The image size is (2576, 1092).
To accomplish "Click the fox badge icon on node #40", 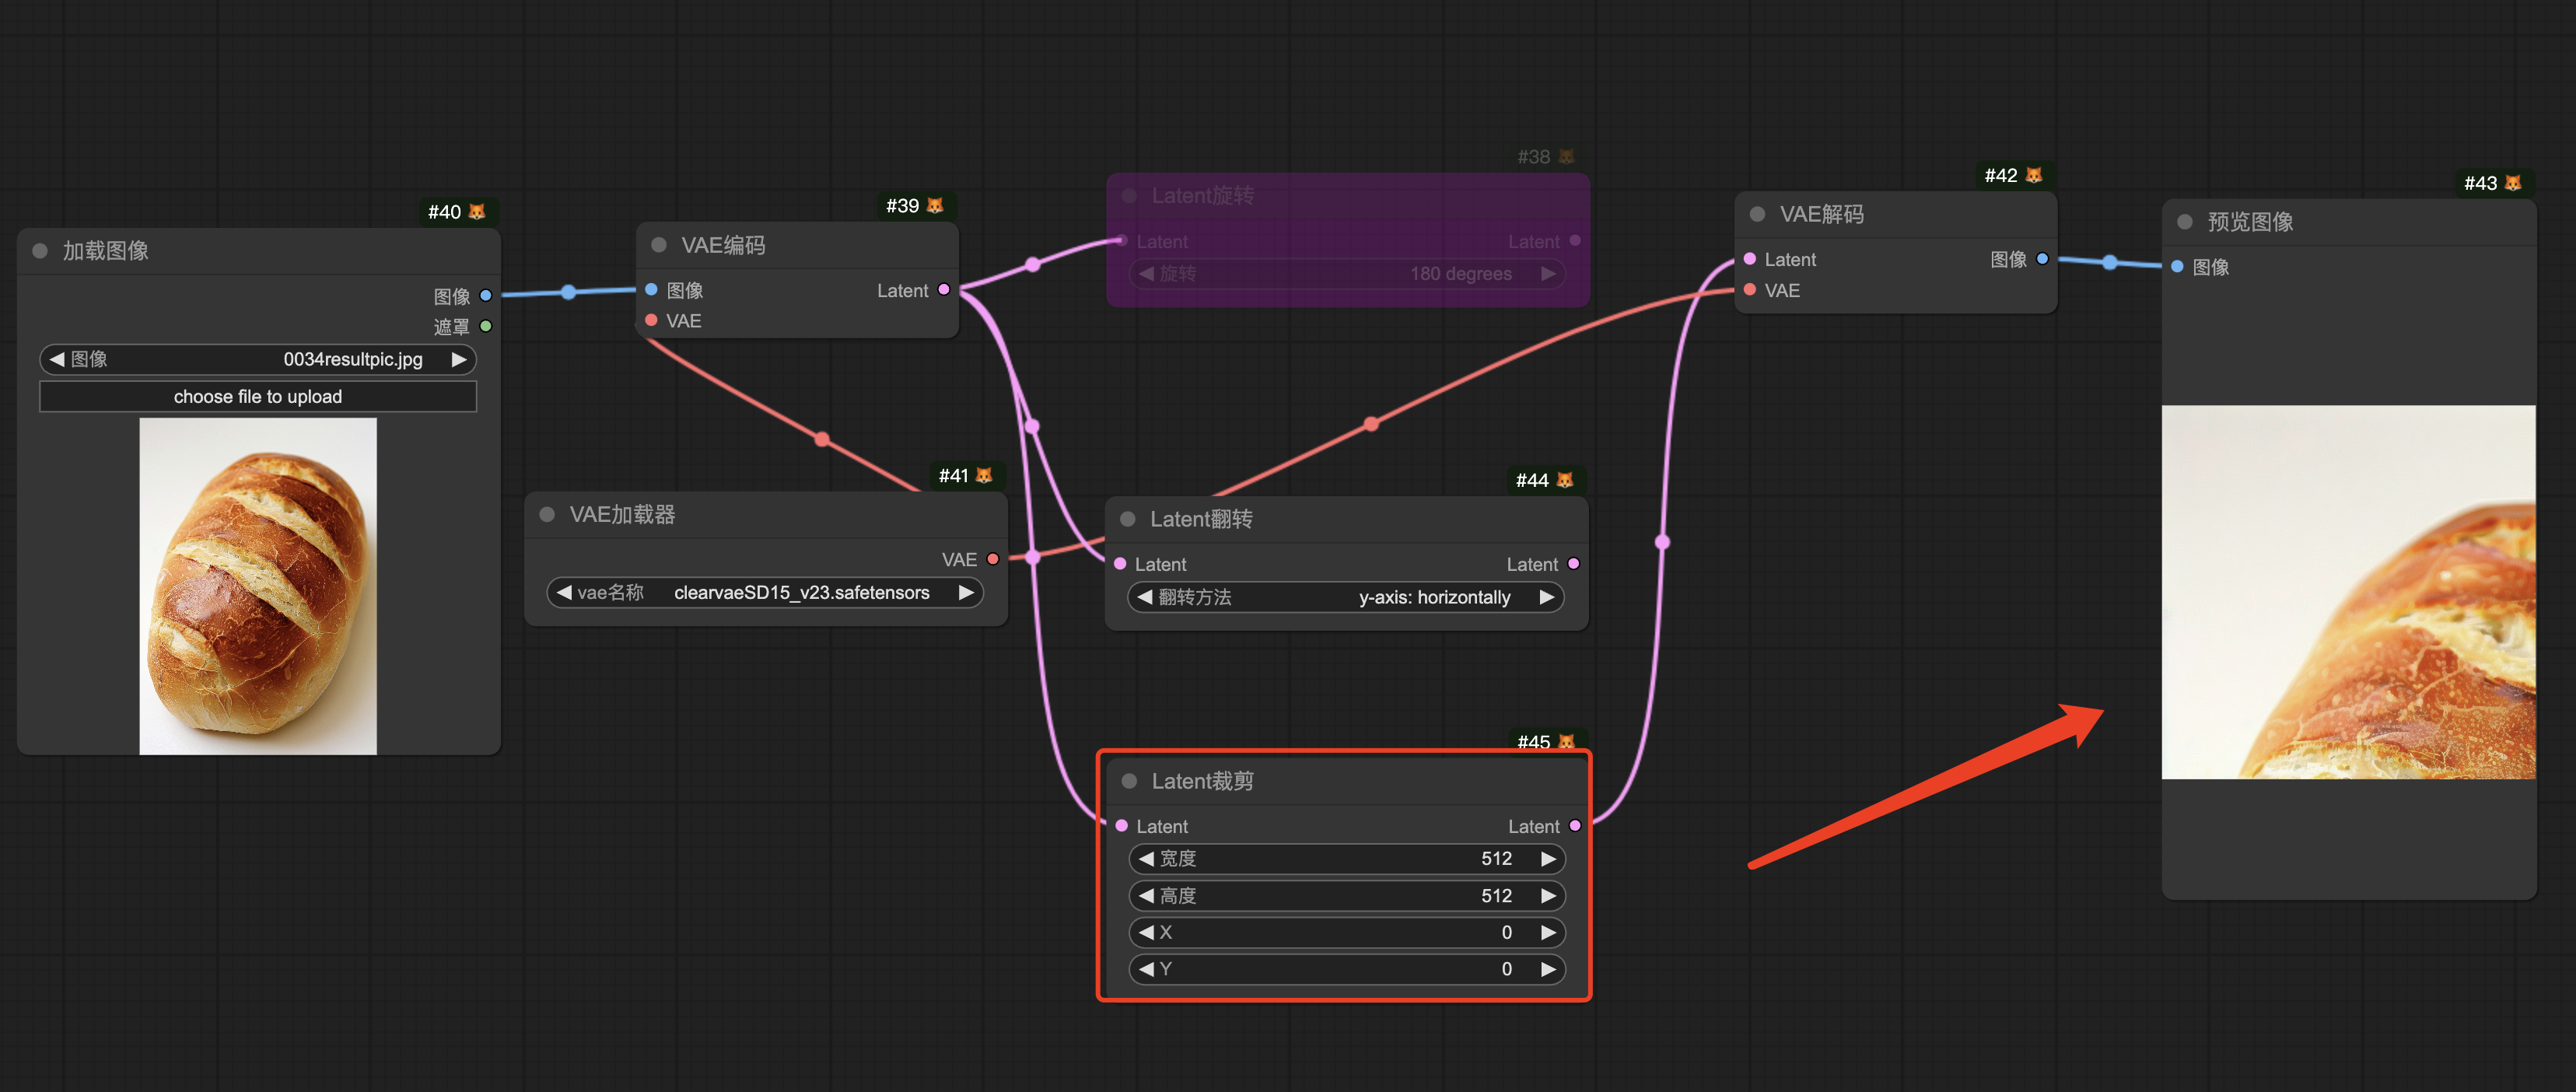I will point(477,212).
